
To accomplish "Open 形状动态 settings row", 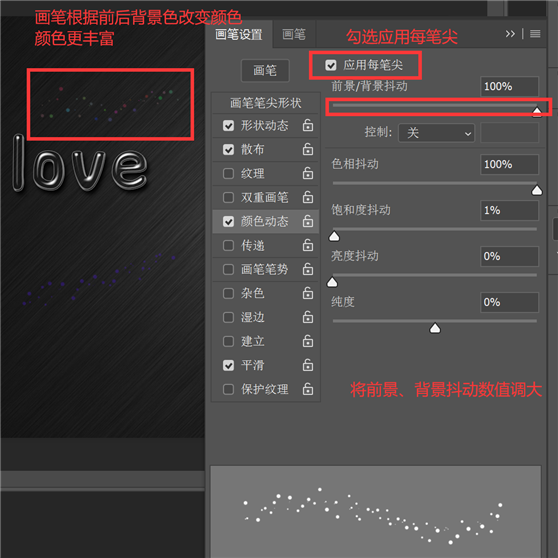I will coord(264,126).
